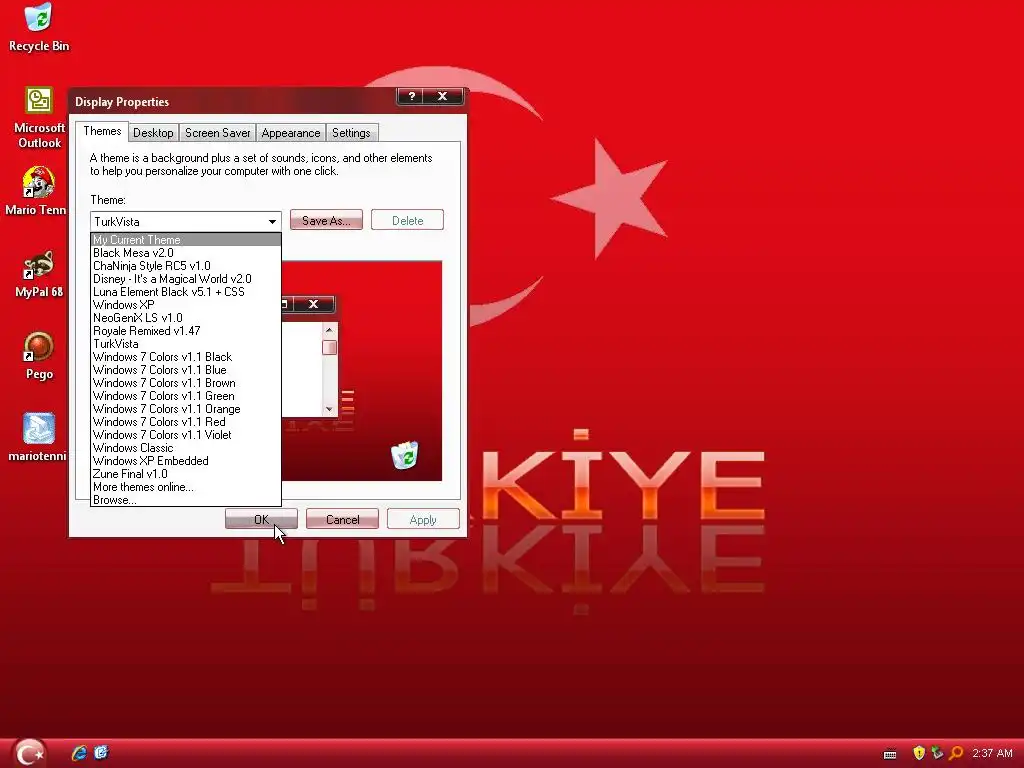Viewport: 1024px width, 768px height.
Task: Choose Browse... entry in theme list
Action: [x=185, y=500]
